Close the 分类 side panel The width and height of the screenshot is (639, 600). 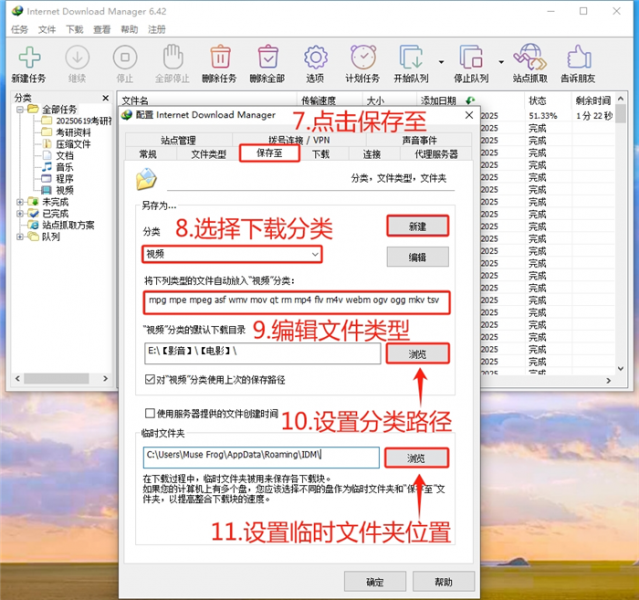click(x=106, y=98)
